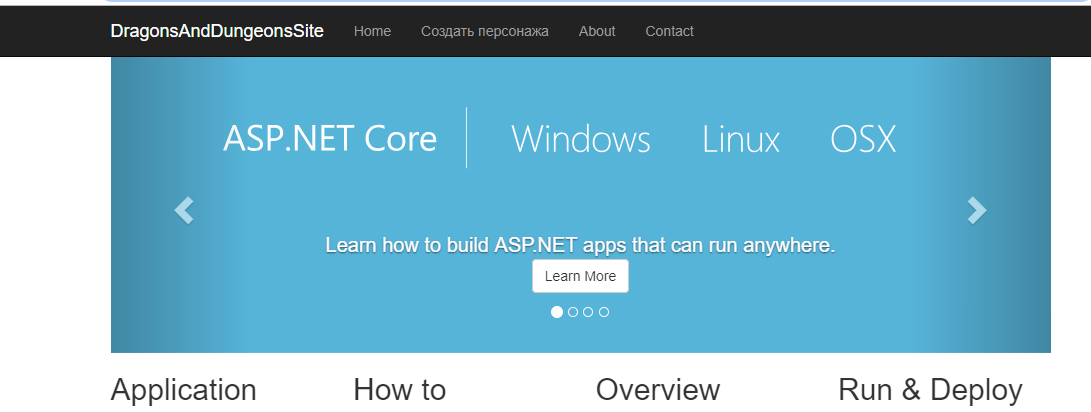The image size is (1091, 412).
Task: Jump to the fourth carousel slide dot
Action: point(604,312)
